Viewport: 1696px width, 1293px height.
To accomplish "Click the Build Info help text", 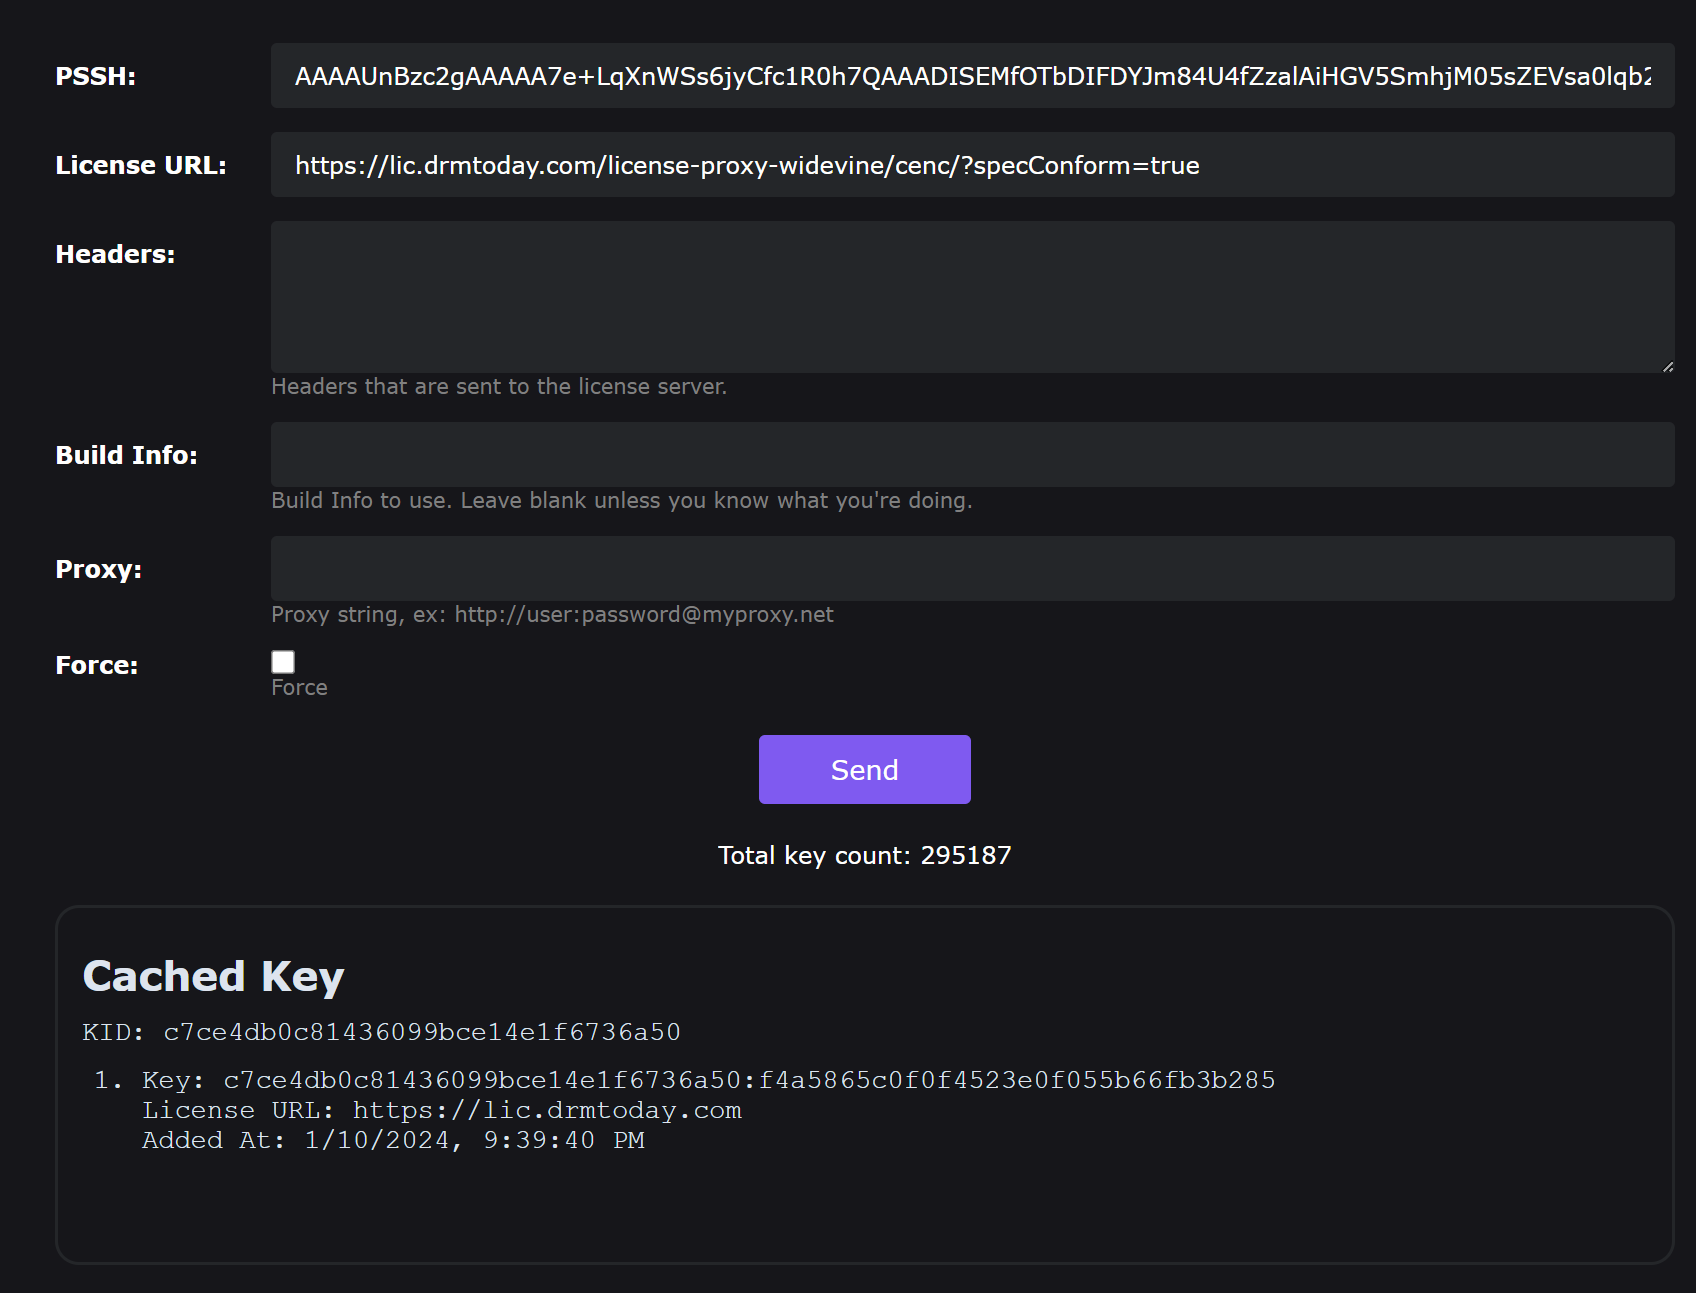I will tap(621, 501).
